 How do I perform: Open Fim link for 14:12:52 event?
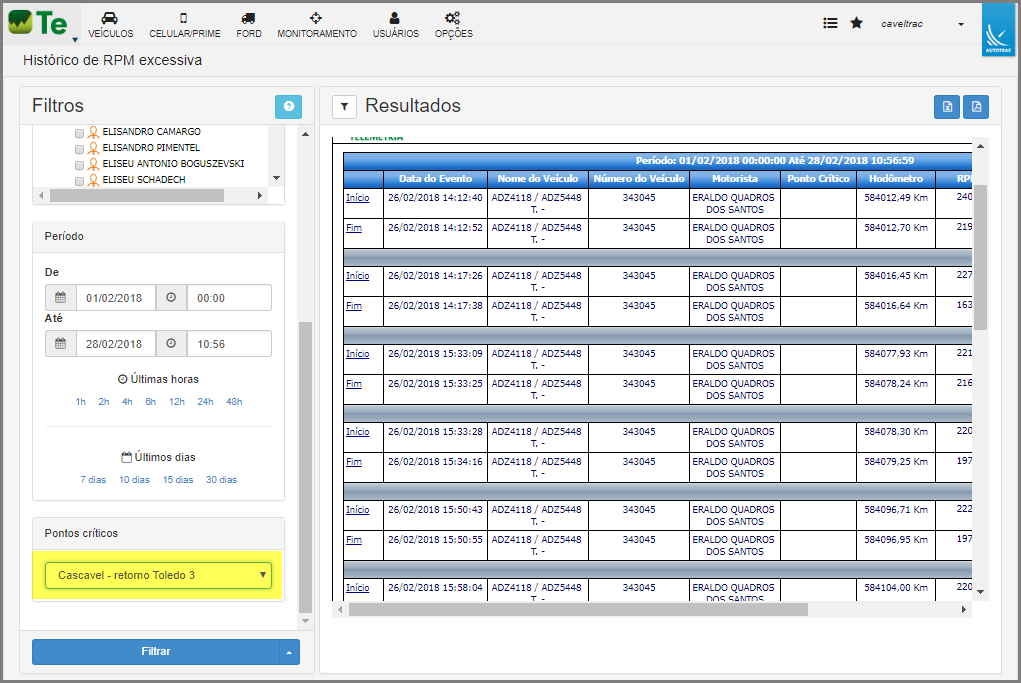pyautogui.click(x=354, y=227)
